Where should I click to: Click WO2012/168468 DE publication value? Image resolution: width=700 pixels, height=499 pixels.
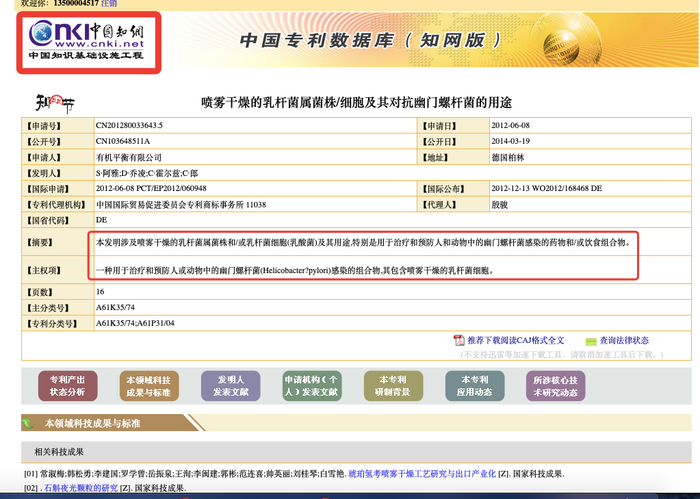point(546,188)
